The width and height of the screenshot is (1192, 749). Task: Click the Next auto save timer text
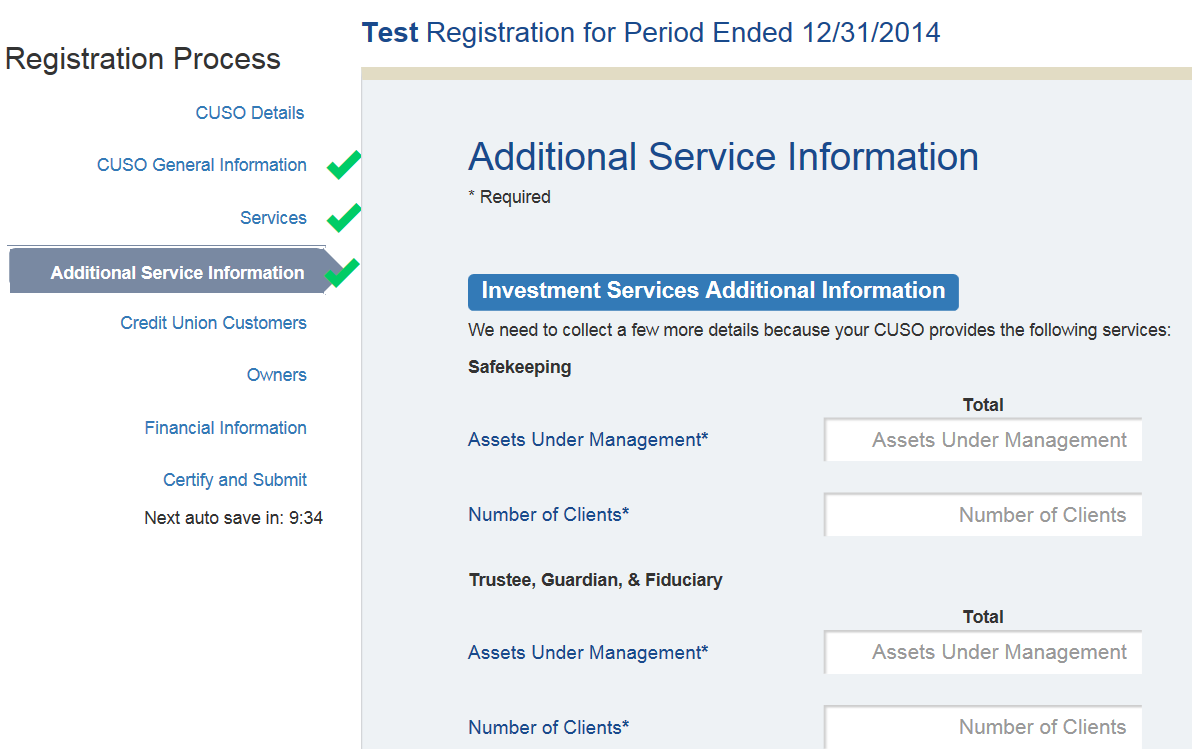(233, 518)
